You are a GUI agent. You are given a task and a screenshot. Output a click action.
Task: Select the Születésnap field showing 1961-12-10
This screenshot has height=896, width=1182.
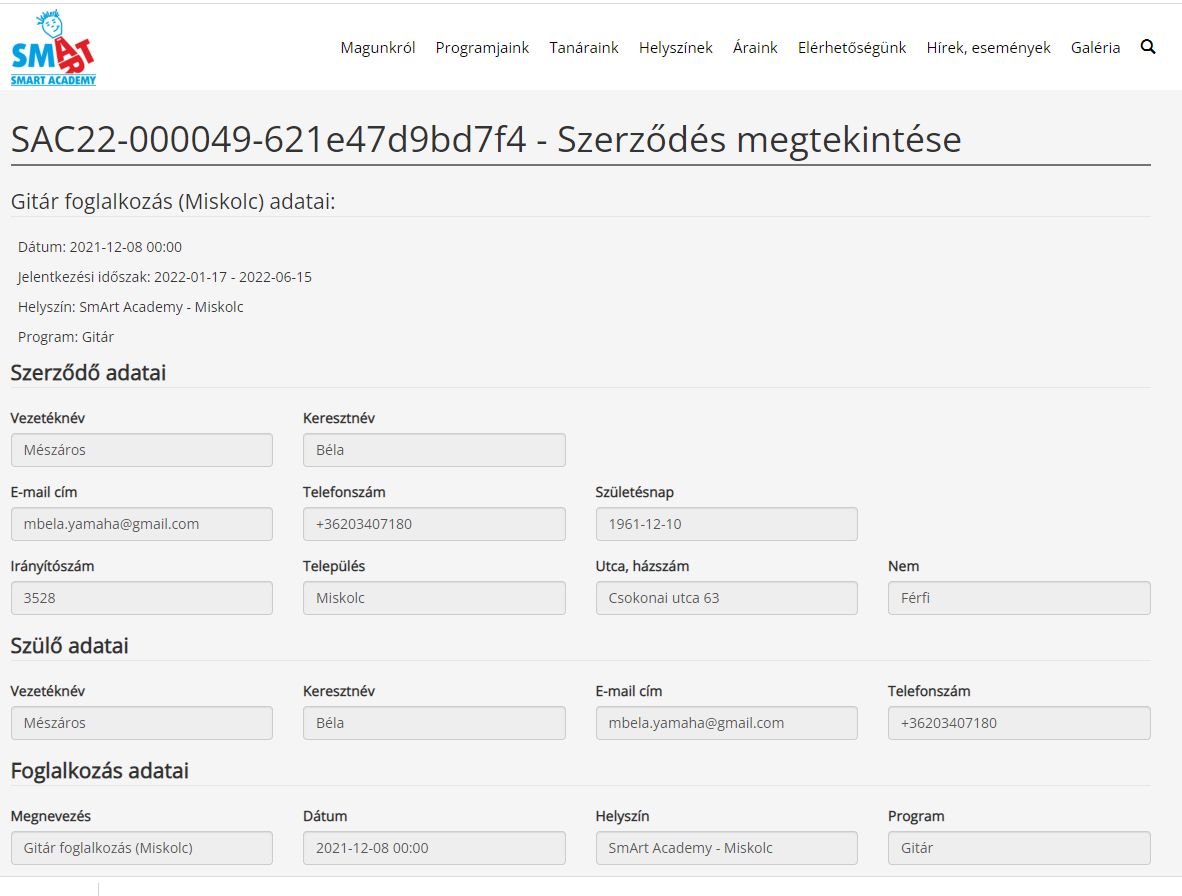(x=726, y=524)
